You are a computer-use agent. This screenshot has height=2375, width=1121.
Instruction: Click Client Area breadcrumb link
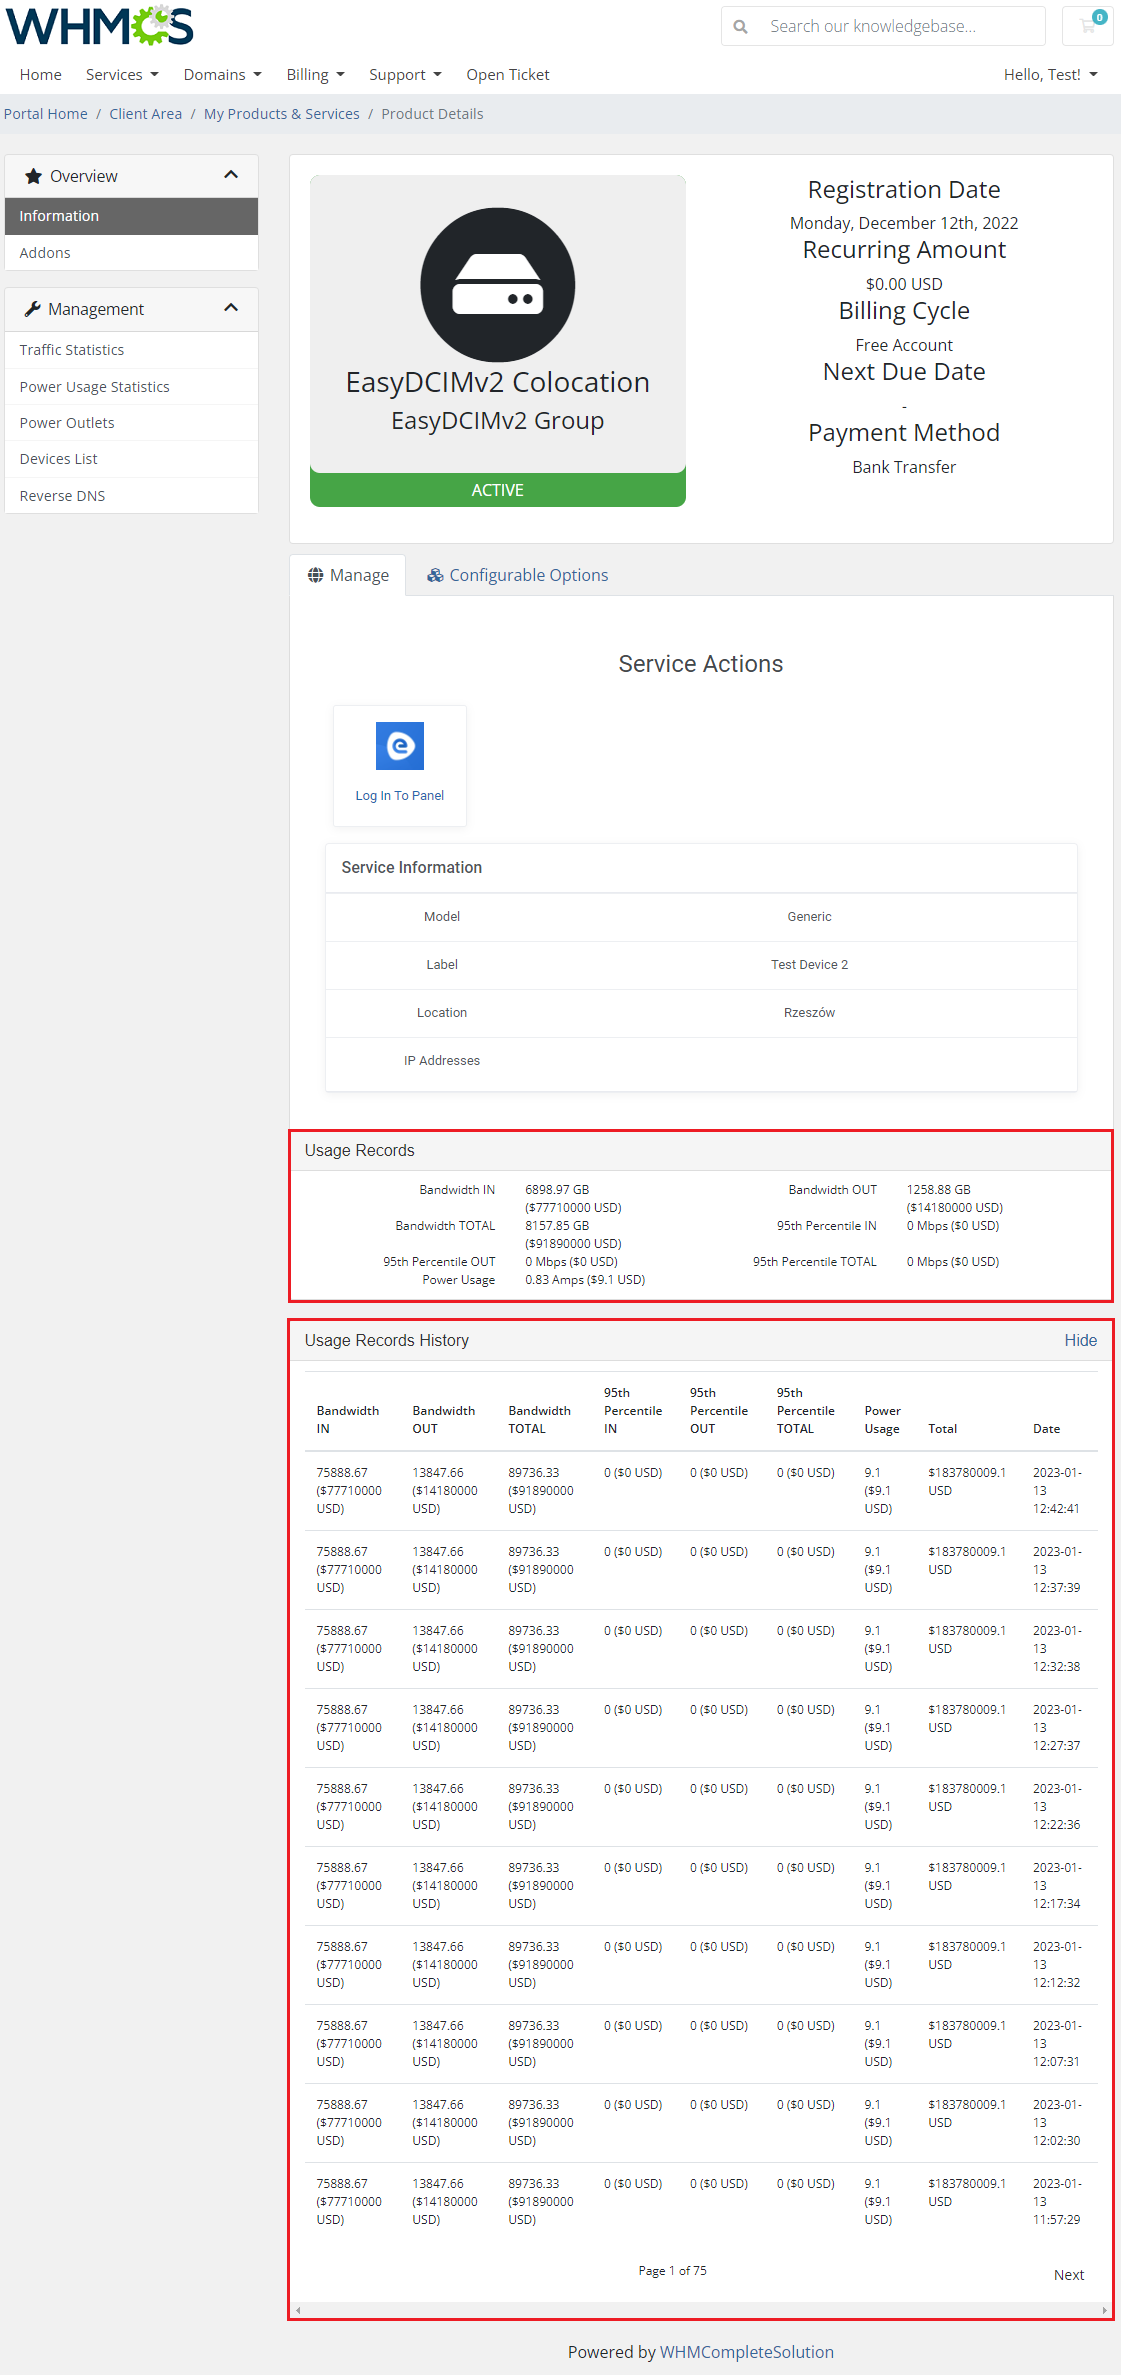pyautogui.click(x=146, y=114)
